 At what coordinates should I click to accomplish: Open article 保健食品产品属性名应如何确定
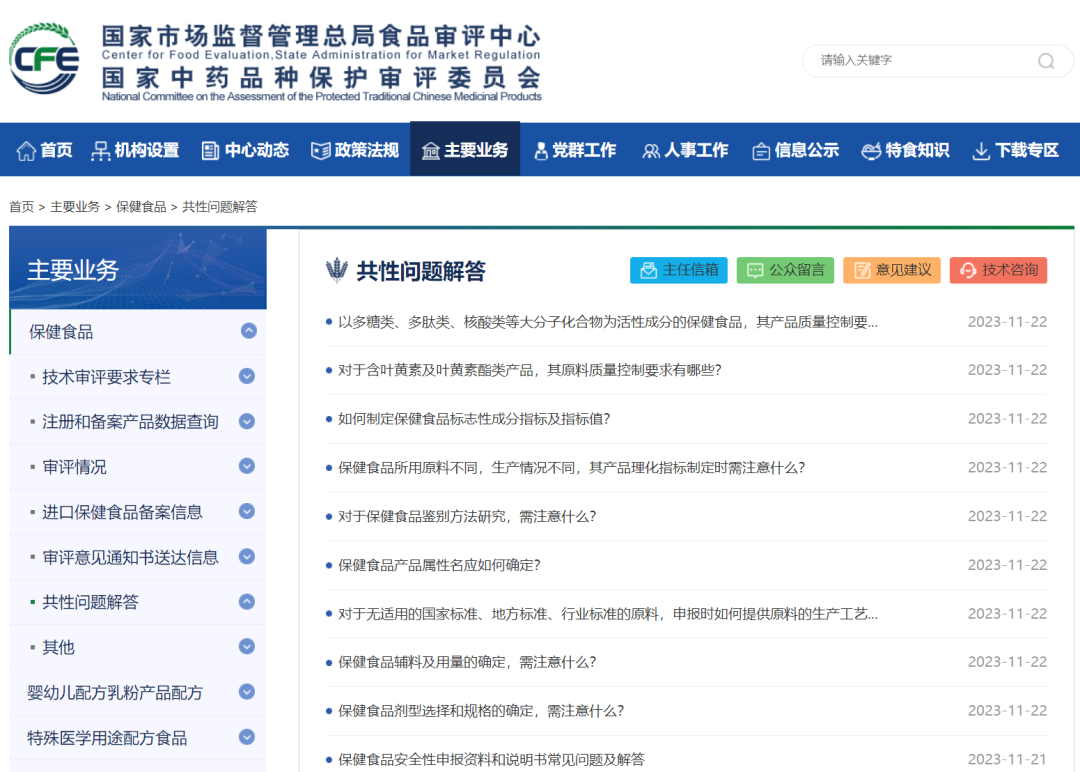click(439, 565)
